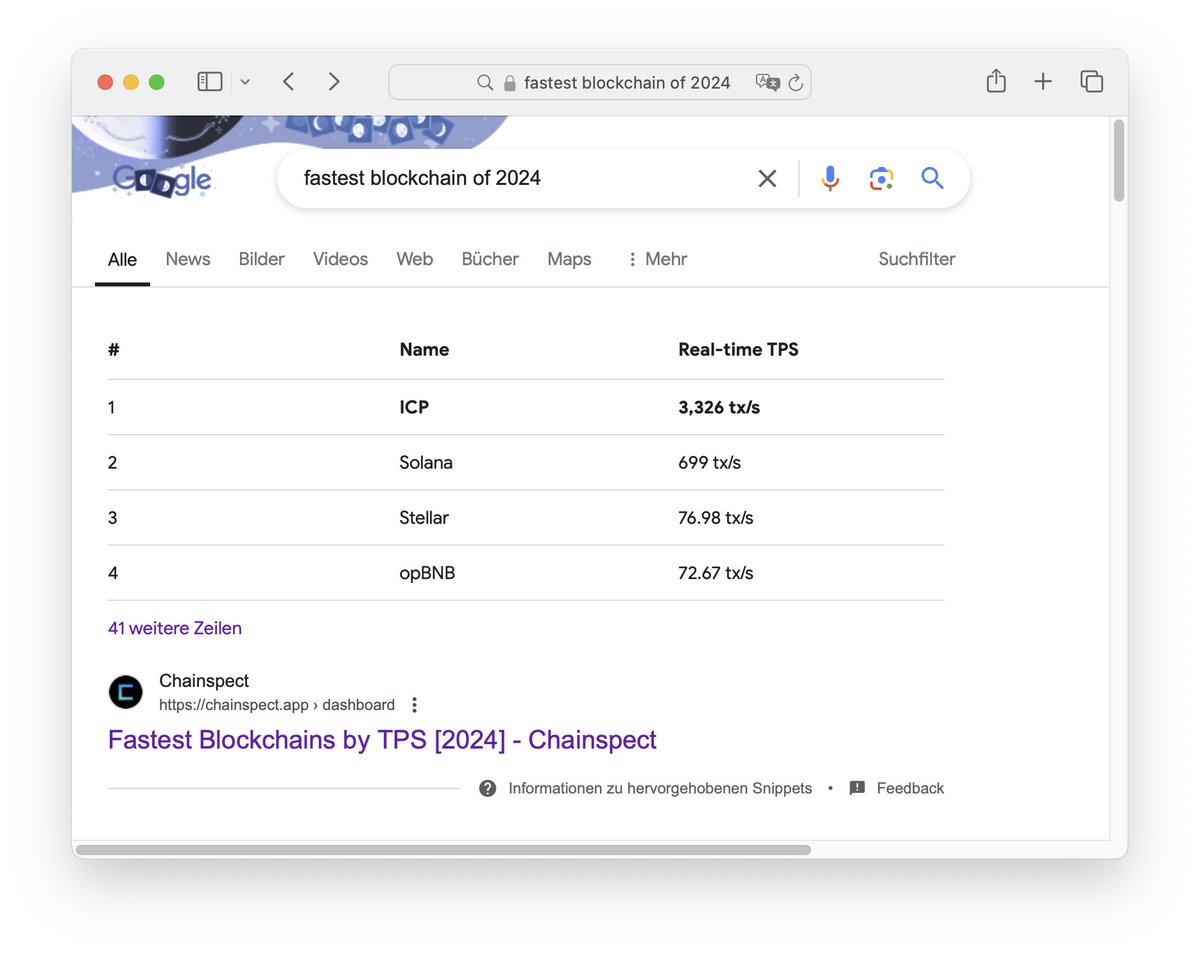Click the 76.98 tx/s value
Image resolution: width=1200 pixels, height=954 pixels.
716,517
